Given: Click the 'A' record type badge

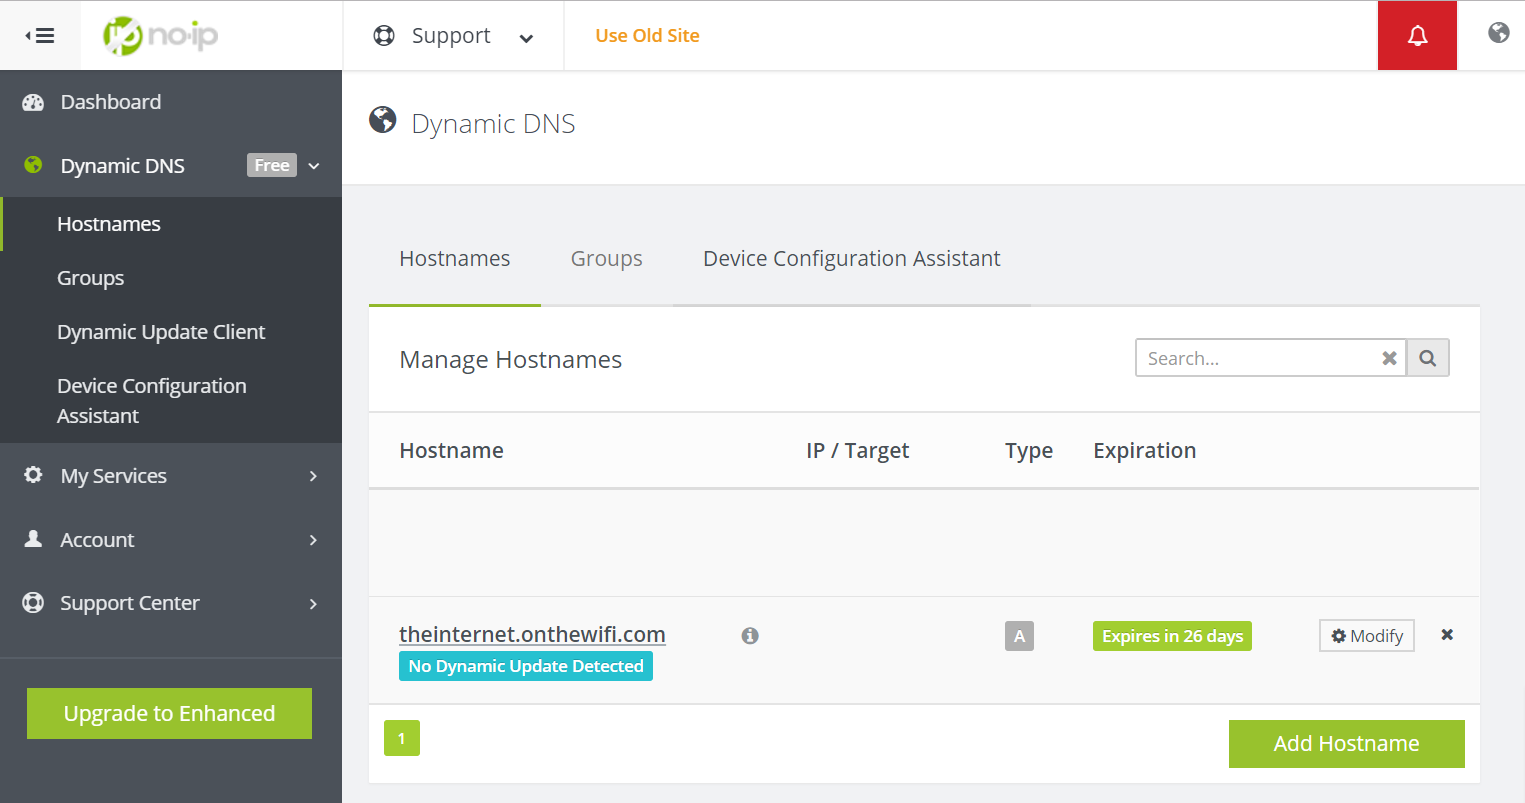Looking at the screenshot, I should 1019,635.
